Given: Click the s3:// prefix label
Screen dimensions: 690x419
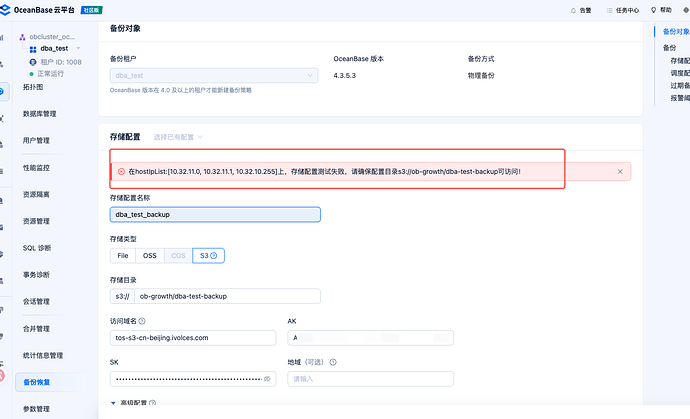Looking at the screenshot, I should [122, 297].
